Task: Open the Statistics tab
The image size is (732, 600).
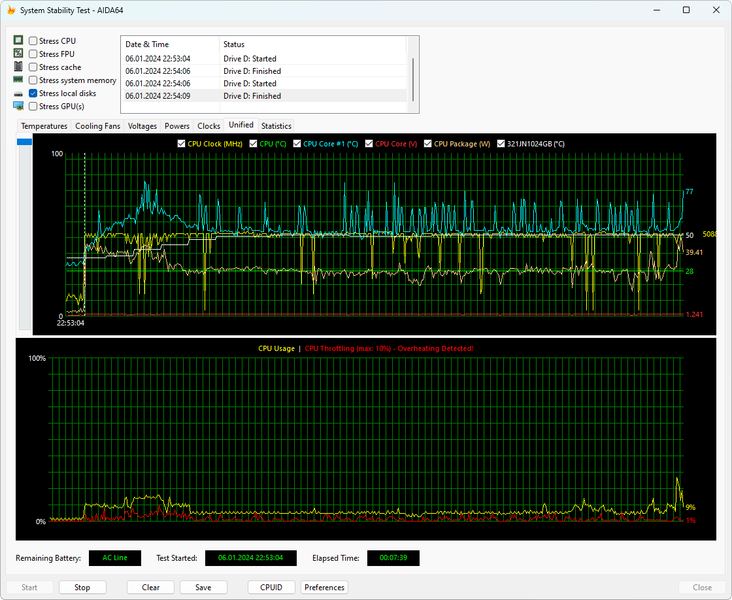Action: [x=276, y=126]
